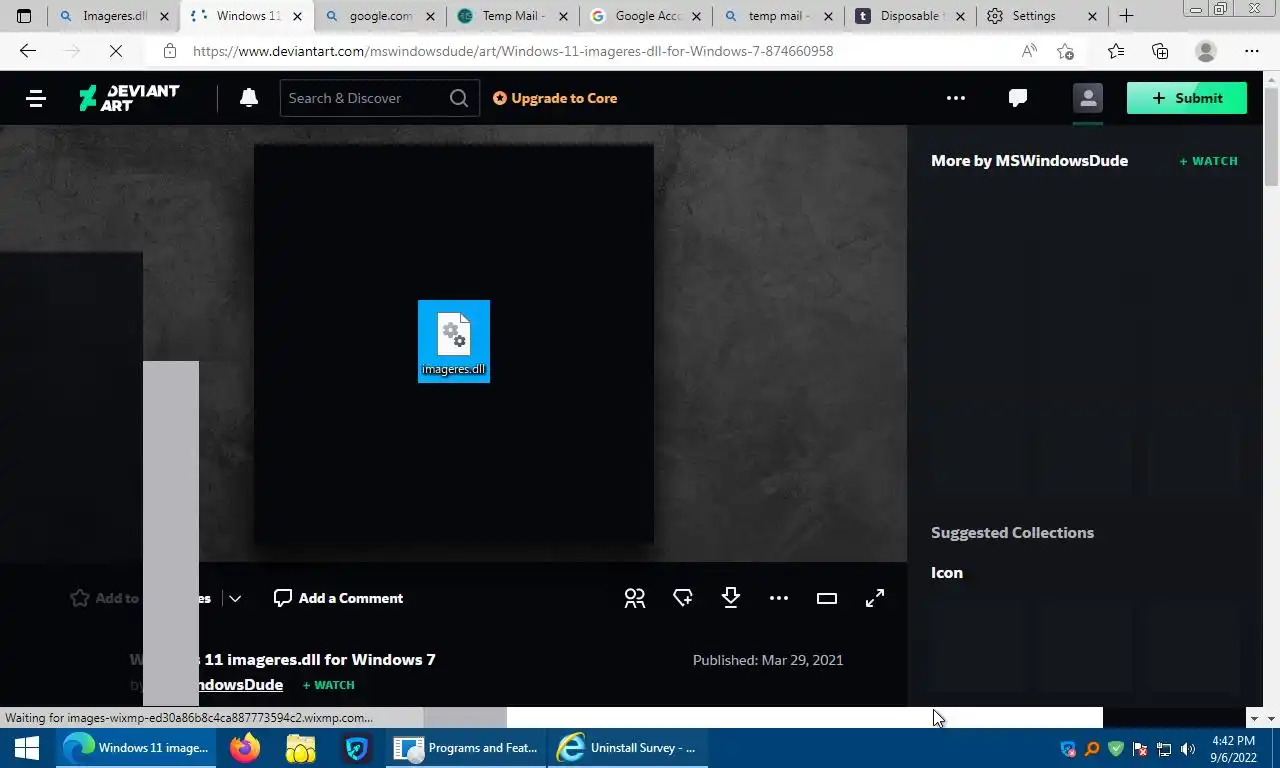The height and width of the screenshot is (768, 1280).
Task: Open Edge Settings and more menu
Action: pyautogui.click(x=1252, y=51)
